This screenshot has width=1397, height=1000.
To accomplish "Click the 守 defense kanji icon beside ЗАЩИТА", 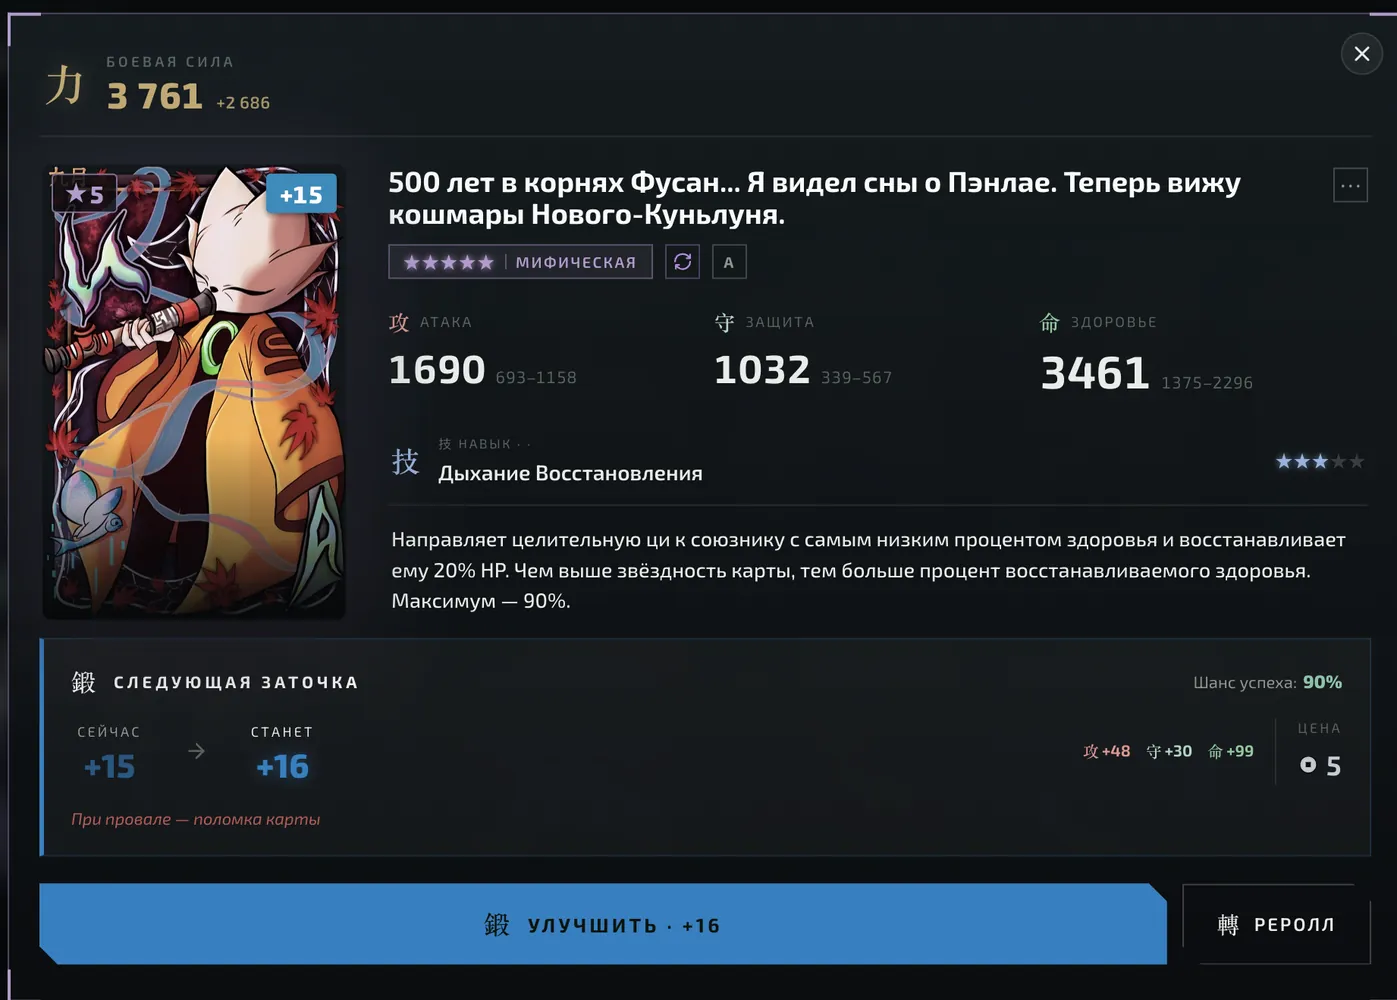I will pos(725,322).
